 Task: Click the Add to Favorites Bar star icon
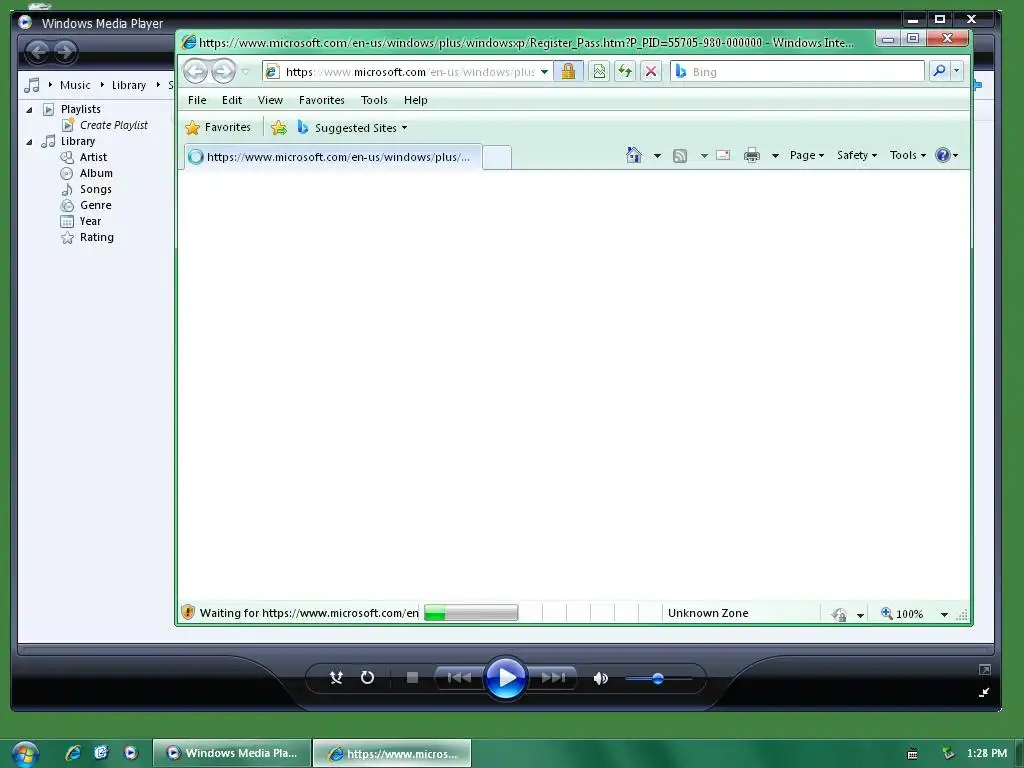279,127
